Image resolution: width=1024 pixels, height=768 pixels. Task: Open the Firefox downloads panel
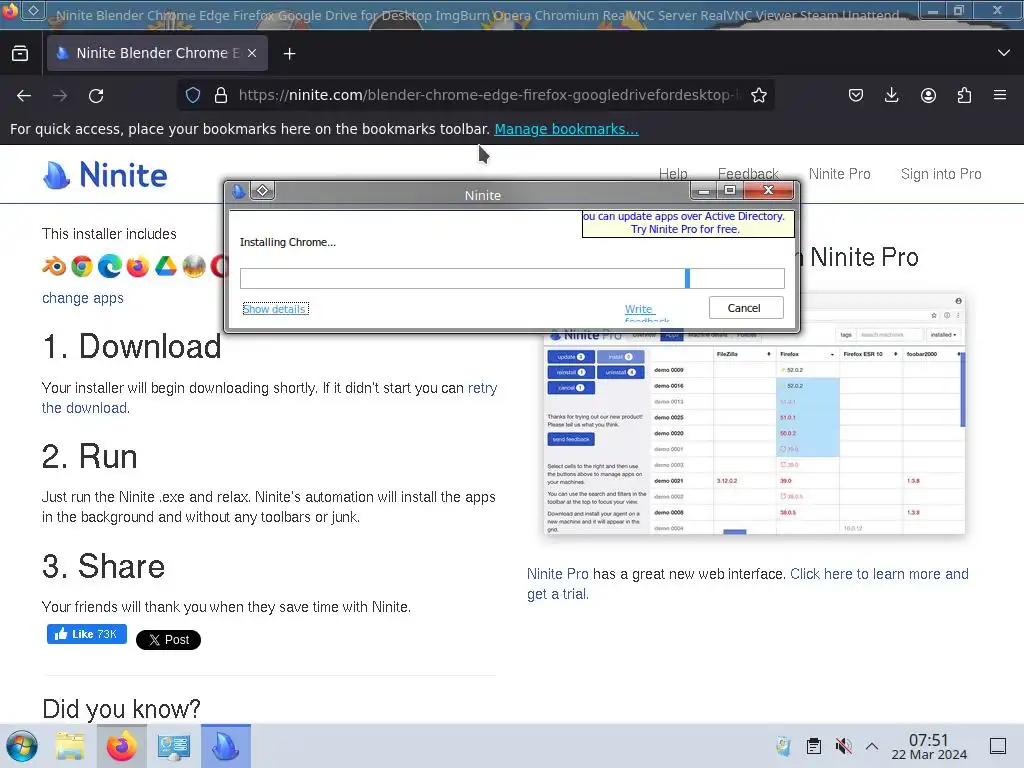[x=891, y=95]
